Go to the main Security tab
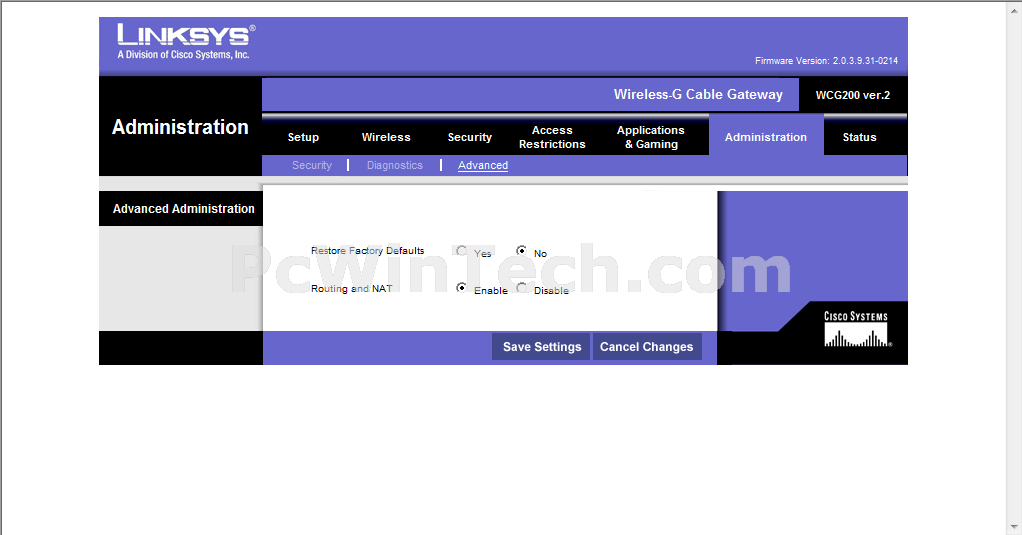The height and width of the screenshot is (535, 1022). tap(469, 137)
